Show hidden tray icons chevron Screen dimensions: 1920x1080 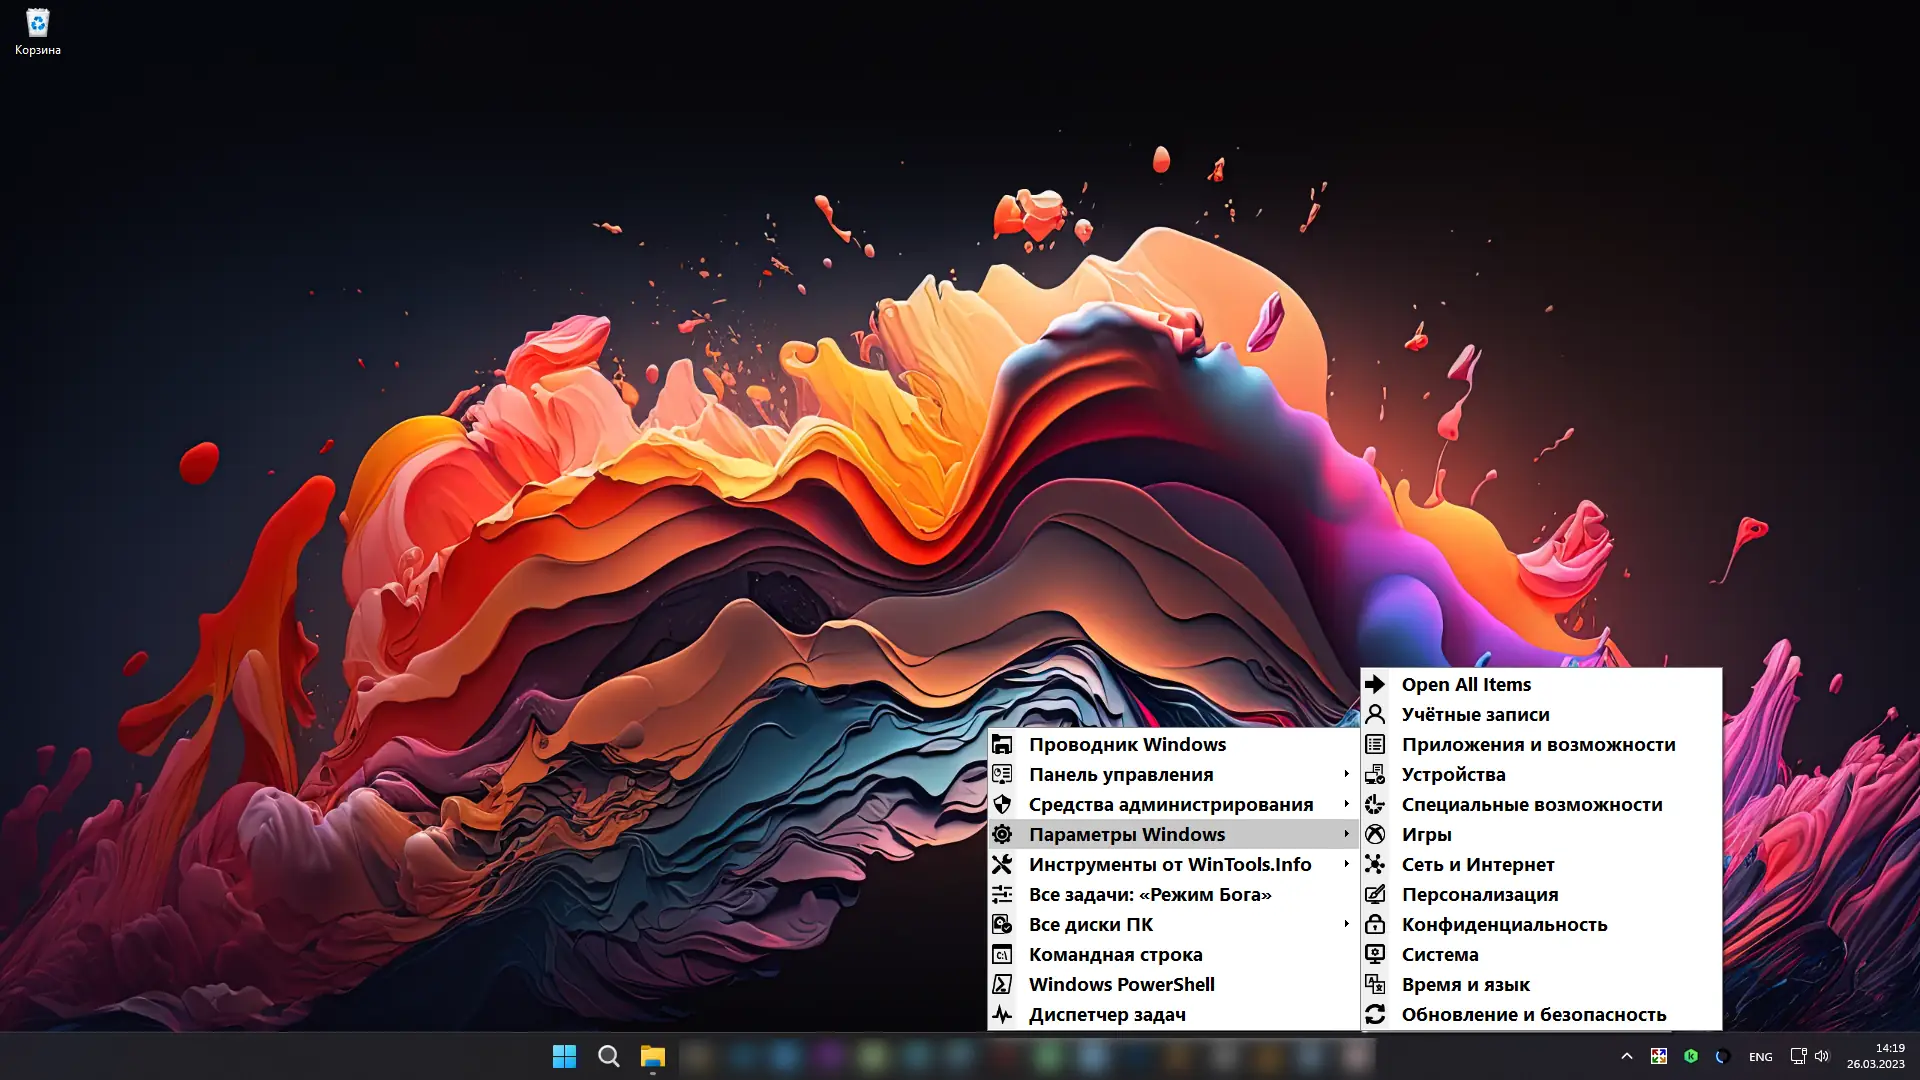1627,1056
